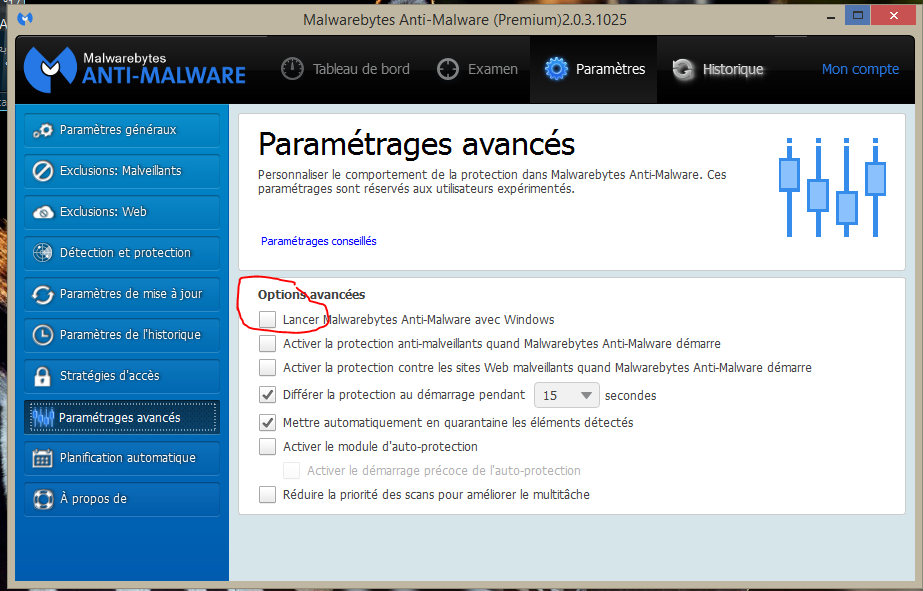Click the large sliders illustration

(832, 187)
